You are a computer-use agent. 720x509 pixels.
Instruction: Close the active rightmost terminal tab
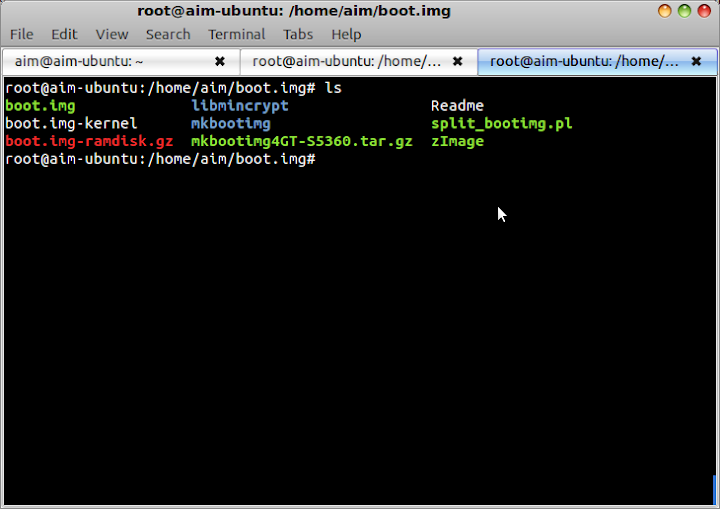tap(696, 61)
